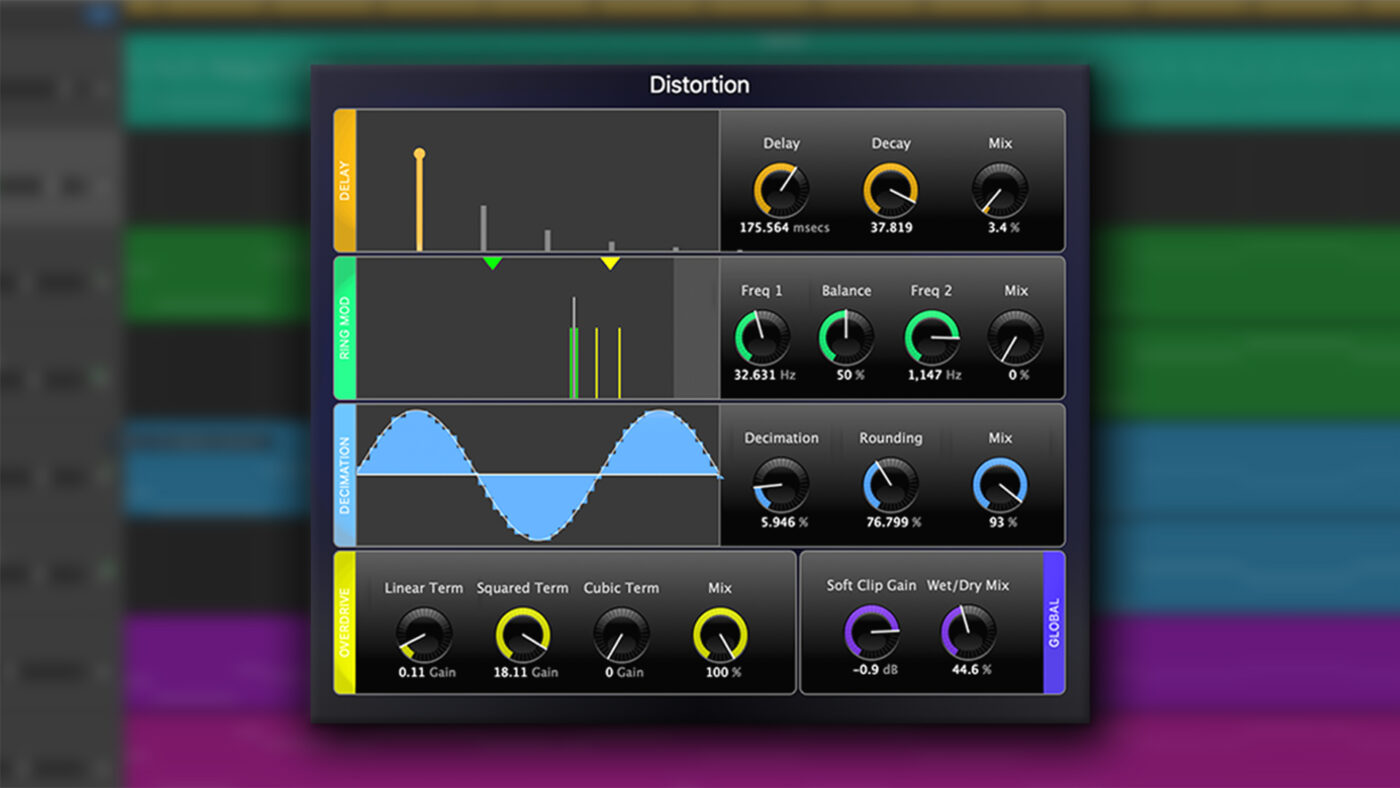Screen dimensions: 1400x788
Task: Toggle the yellow OVERDRIVE section tab
Action: coord(345,622)
